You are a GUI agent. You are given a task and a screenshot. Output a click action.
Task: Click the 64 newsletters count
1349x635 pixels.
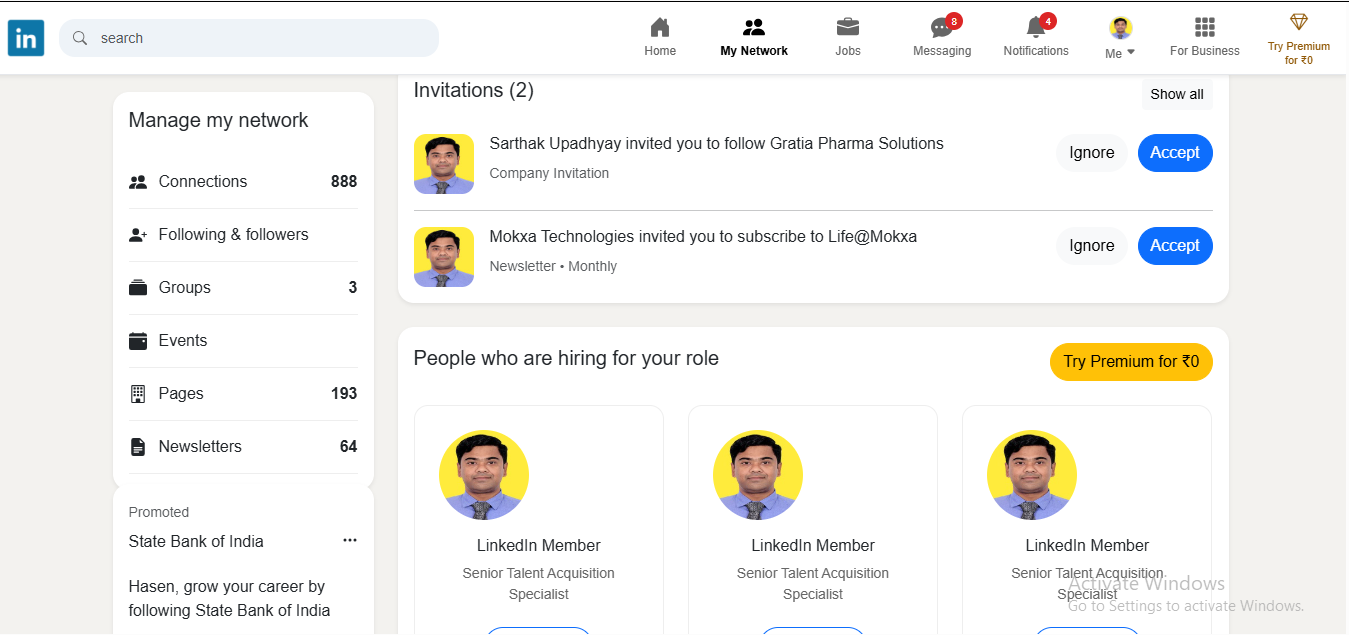pos(348,447)
